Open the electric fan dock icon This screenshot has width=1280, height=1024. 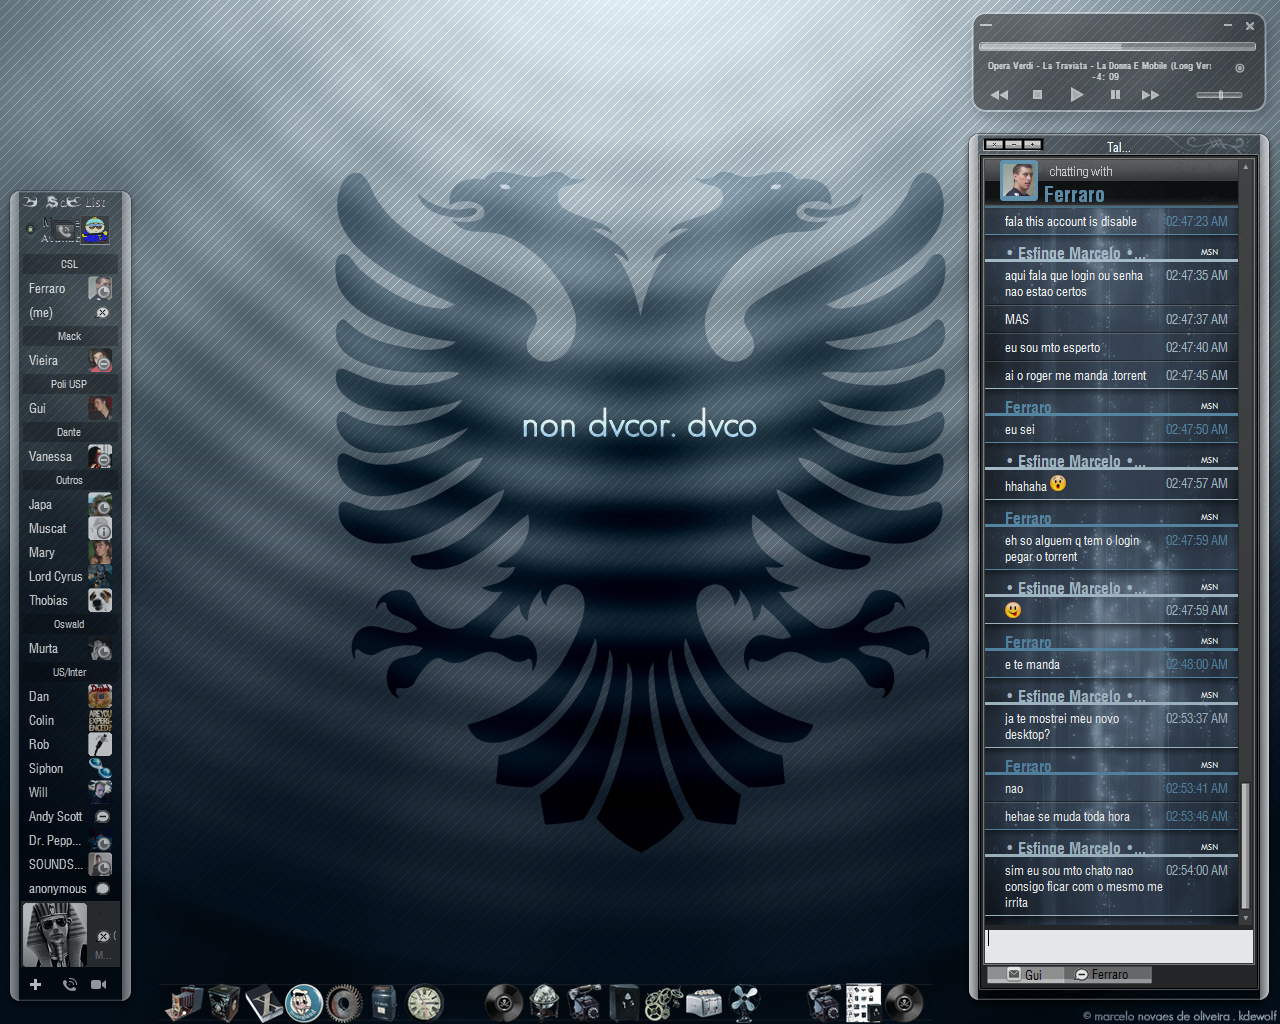pos(744,1002)
